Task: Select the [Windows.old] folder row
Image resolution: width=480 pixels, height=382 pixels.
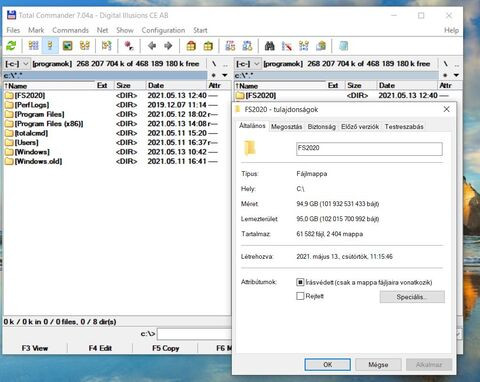Action: click(111, 161)
